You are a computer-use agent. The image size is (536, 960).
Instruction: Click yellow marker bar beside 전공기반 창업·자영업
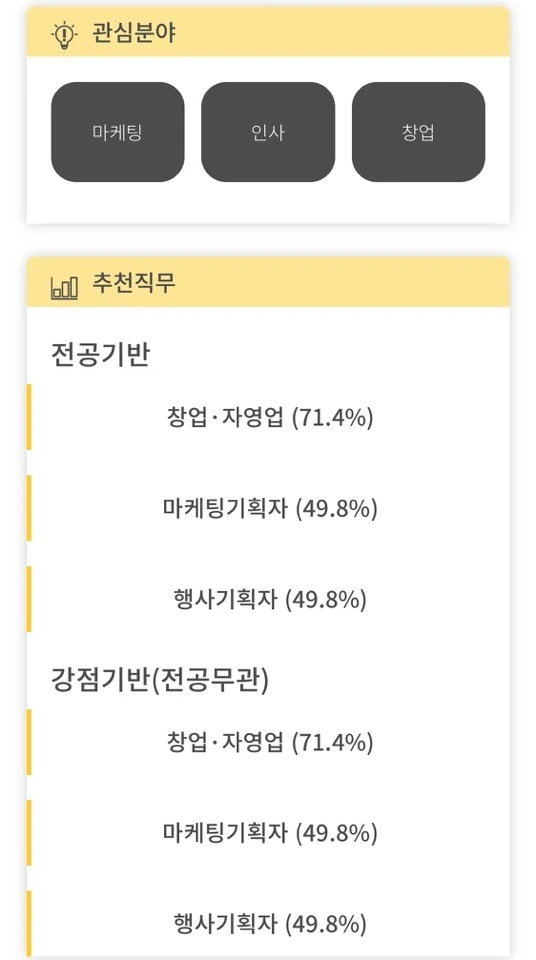(29, 418)
